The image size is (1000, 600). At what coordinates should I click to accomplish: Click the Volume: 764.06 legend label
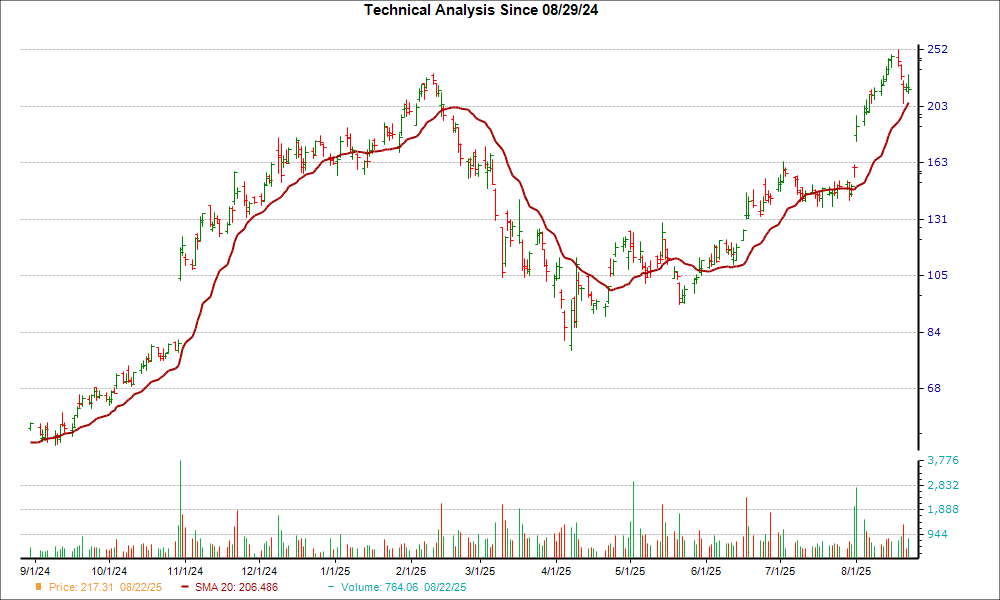385,585
